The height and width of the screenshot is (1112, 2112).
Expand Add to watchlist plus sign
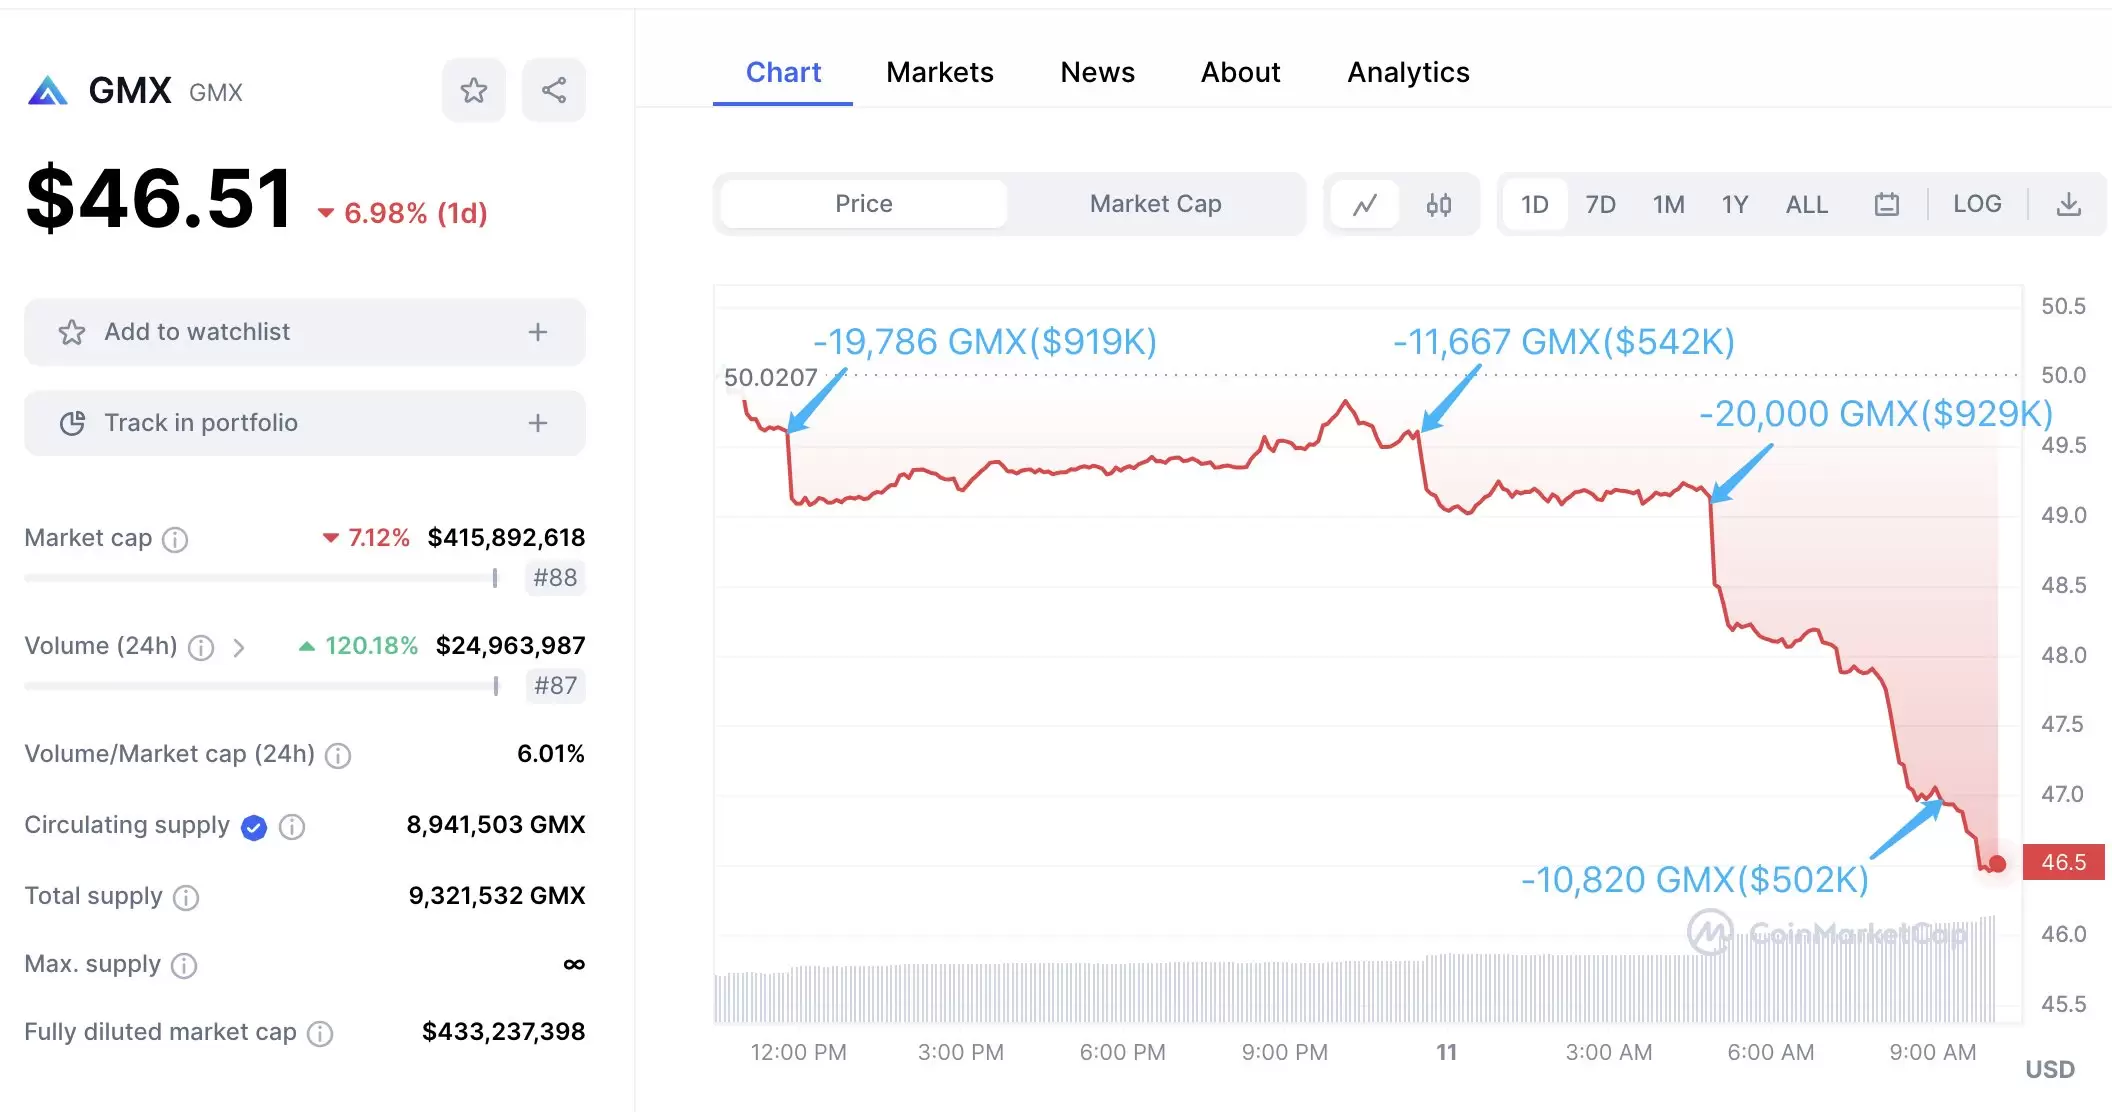[x=538, y=332]
